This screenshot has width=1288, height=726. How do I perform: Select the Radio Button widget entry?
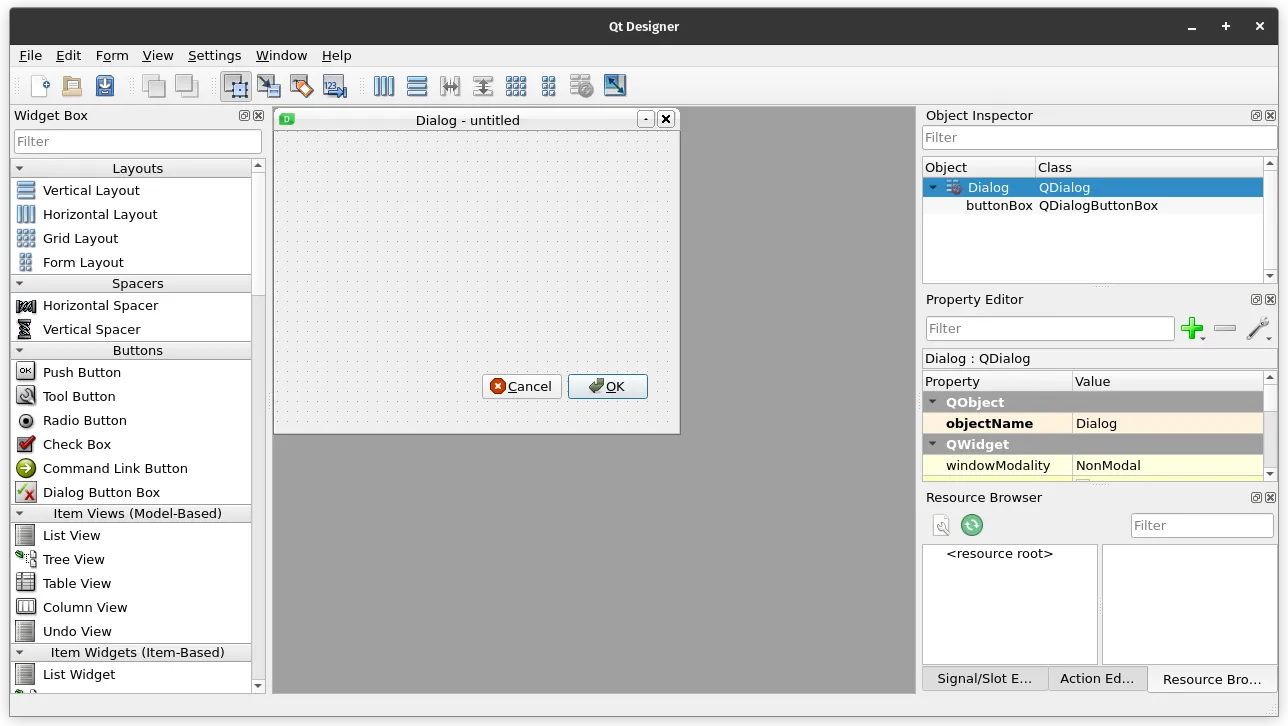point(84,420)
